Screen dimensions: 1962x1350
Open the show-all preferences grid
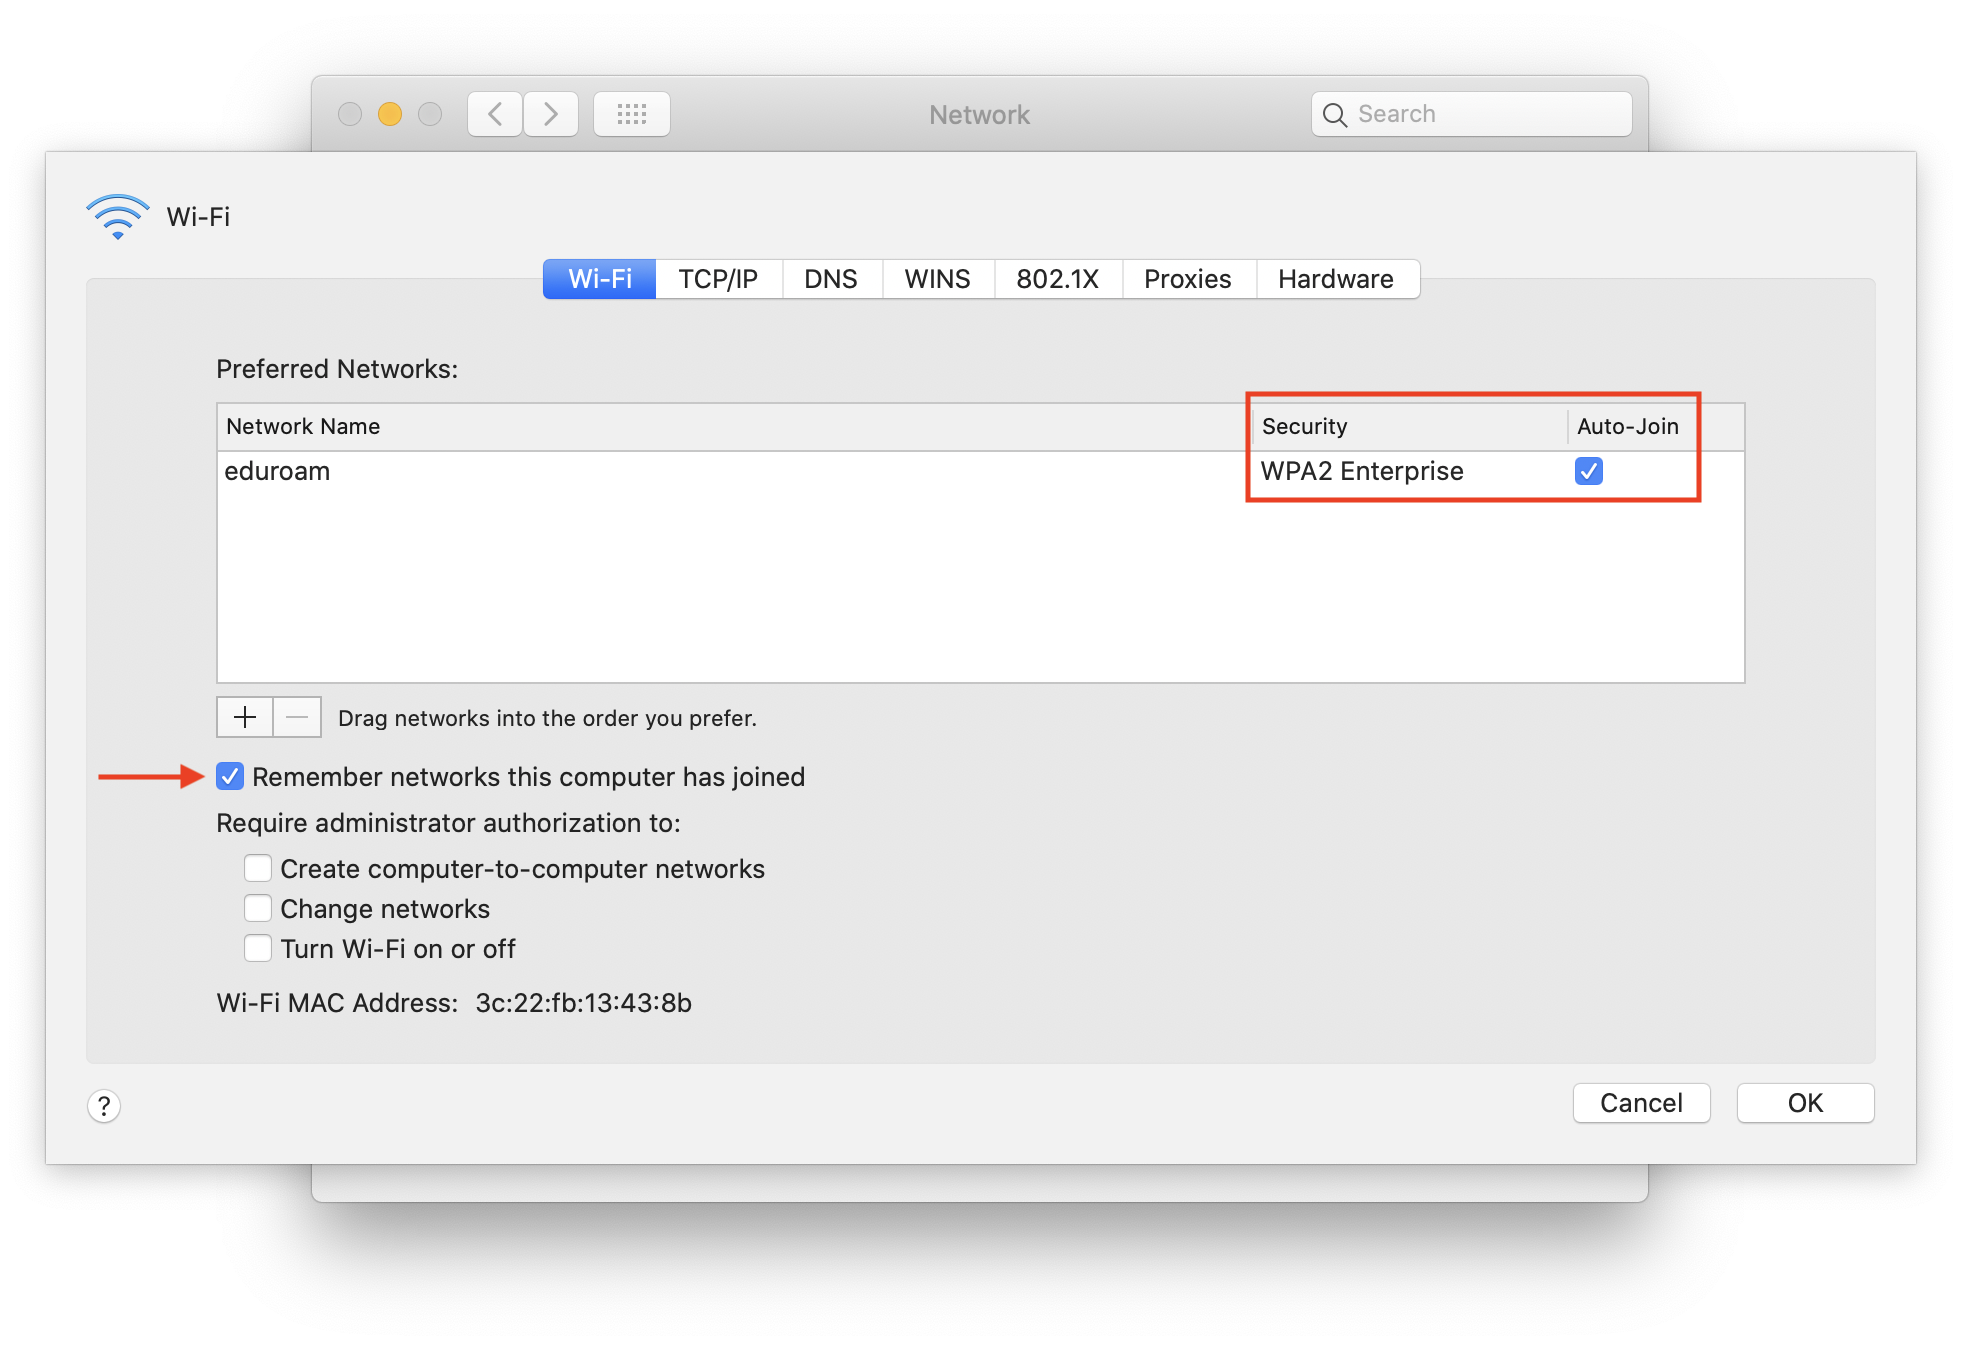[x=631, y=114]
